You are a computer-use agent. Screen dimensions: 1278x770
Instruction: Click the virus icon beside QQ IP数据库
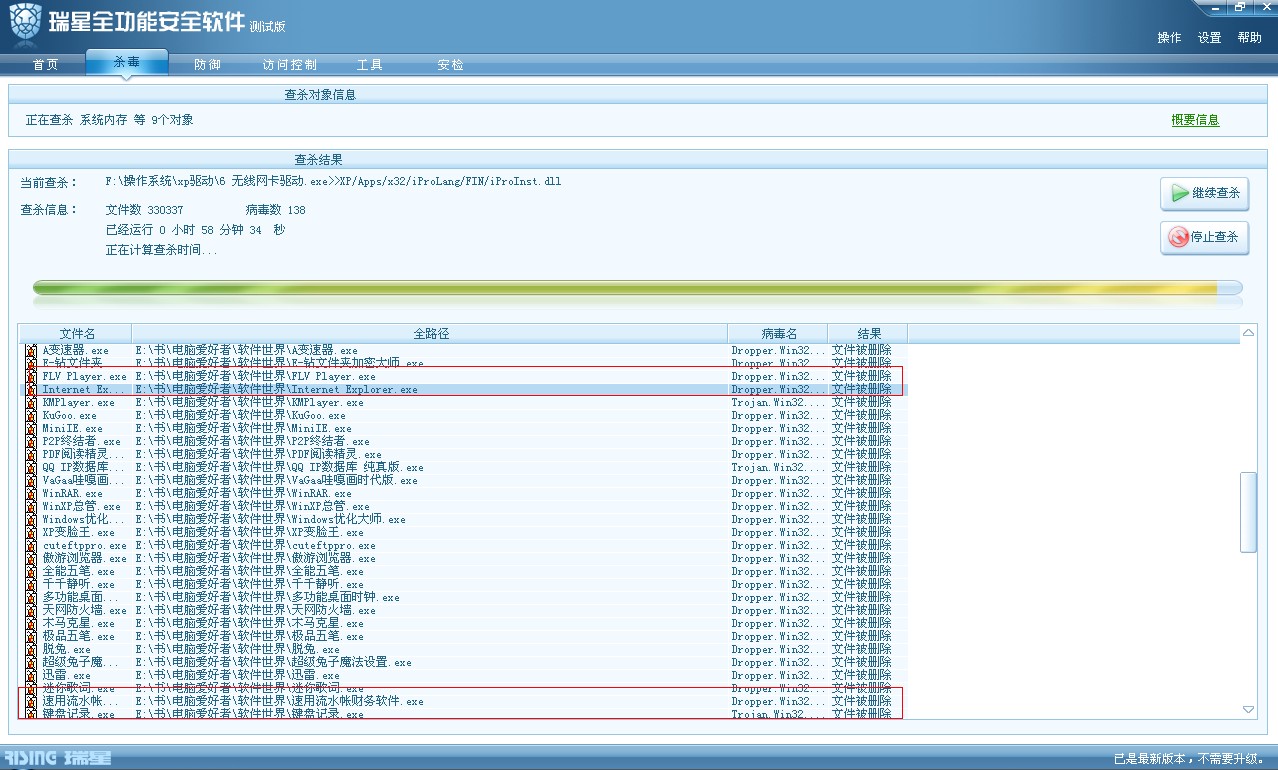click(31, 468)
